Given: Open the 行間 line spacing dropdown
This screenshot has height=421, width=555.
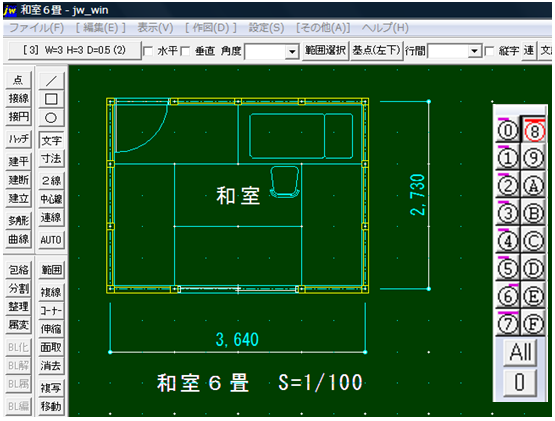Looking at the screenshot, I should [x=474, y=52].
